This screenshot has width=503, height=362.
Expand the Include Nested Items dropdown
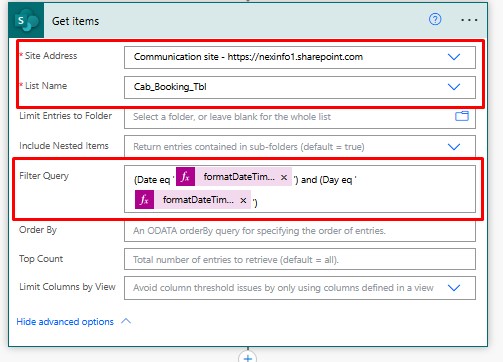point(454,147)
